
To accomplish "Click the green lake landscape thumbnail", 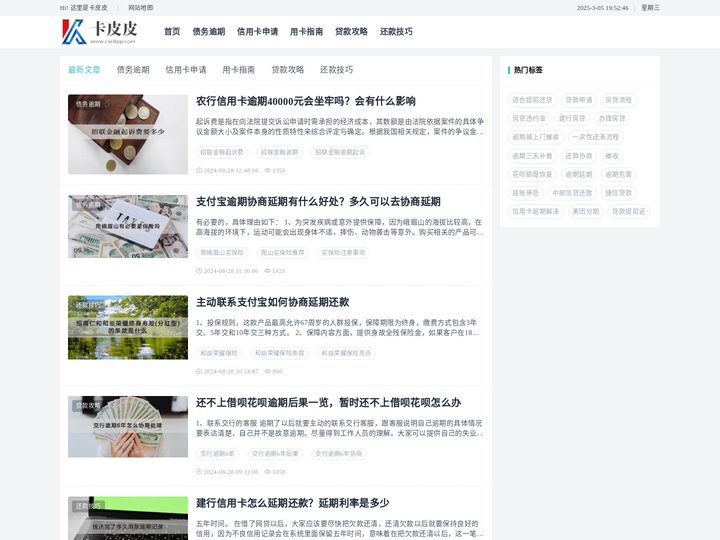I will coord(128,327).
